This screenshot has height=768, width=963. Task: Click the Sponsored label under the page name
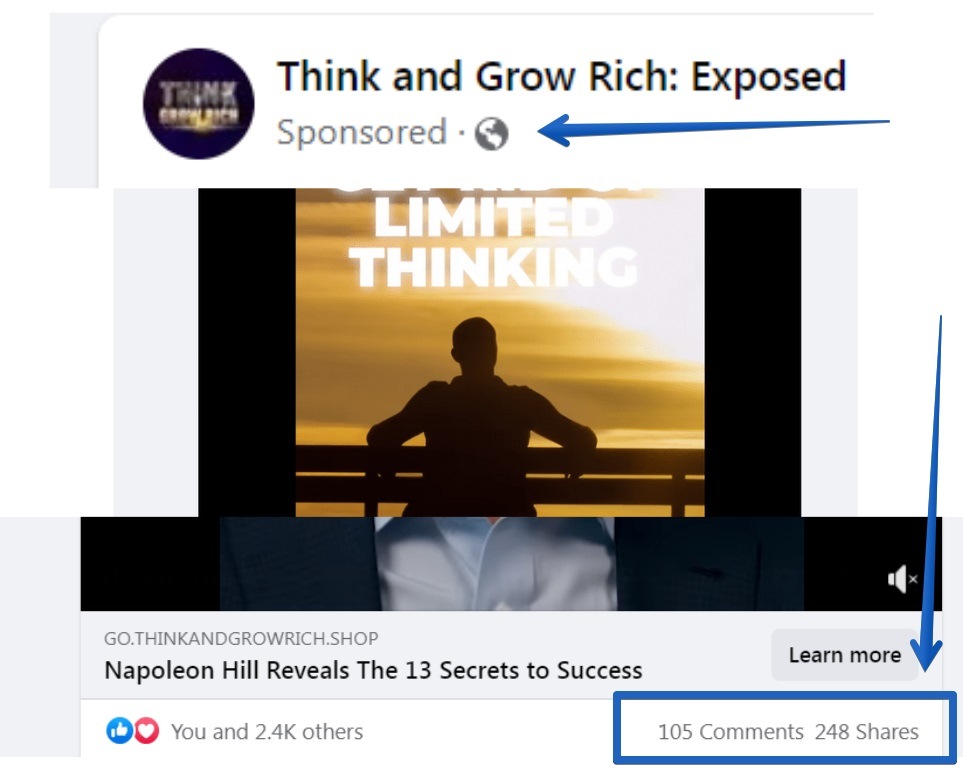tap(361, 132)
